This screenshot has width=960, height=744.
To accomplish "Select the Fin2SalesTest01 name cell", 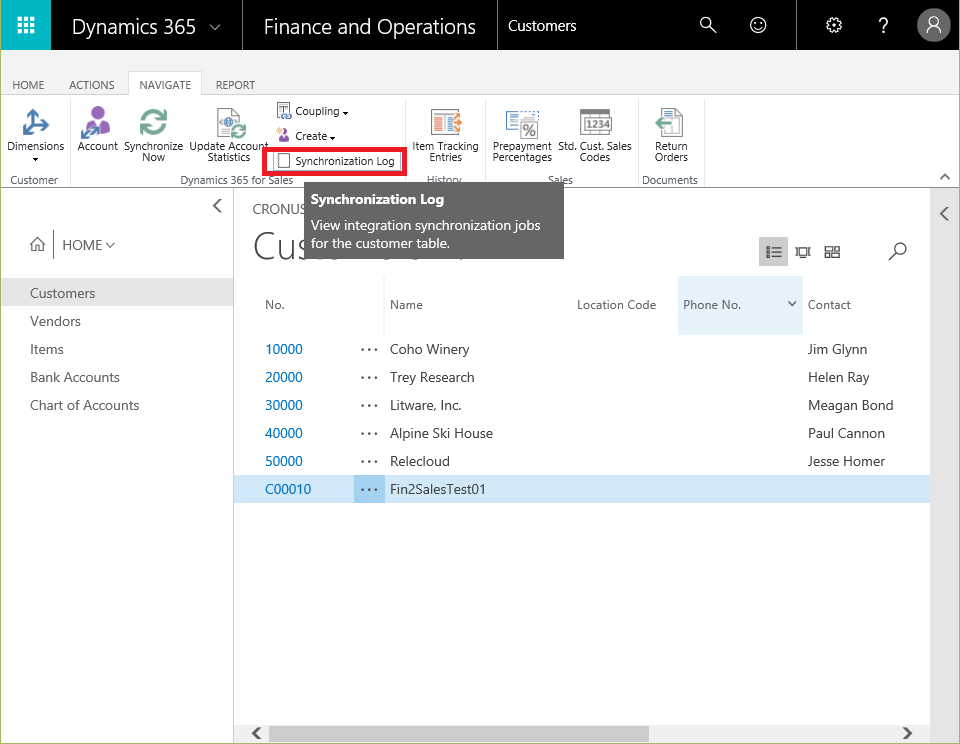I will click(438, 489).
